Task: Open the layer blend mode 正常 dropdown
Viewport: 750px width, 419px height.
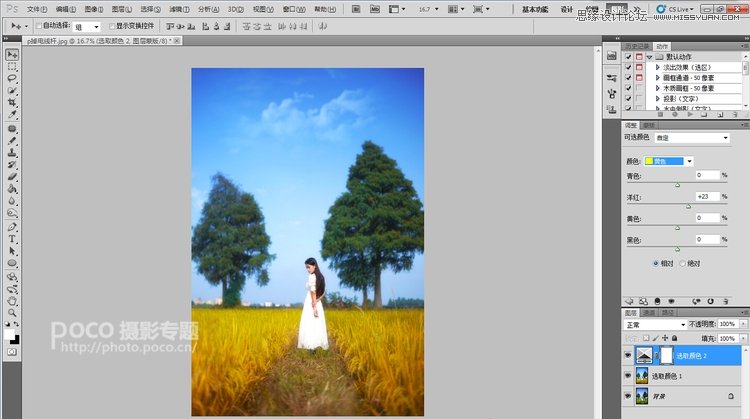Action: (655, 325)
